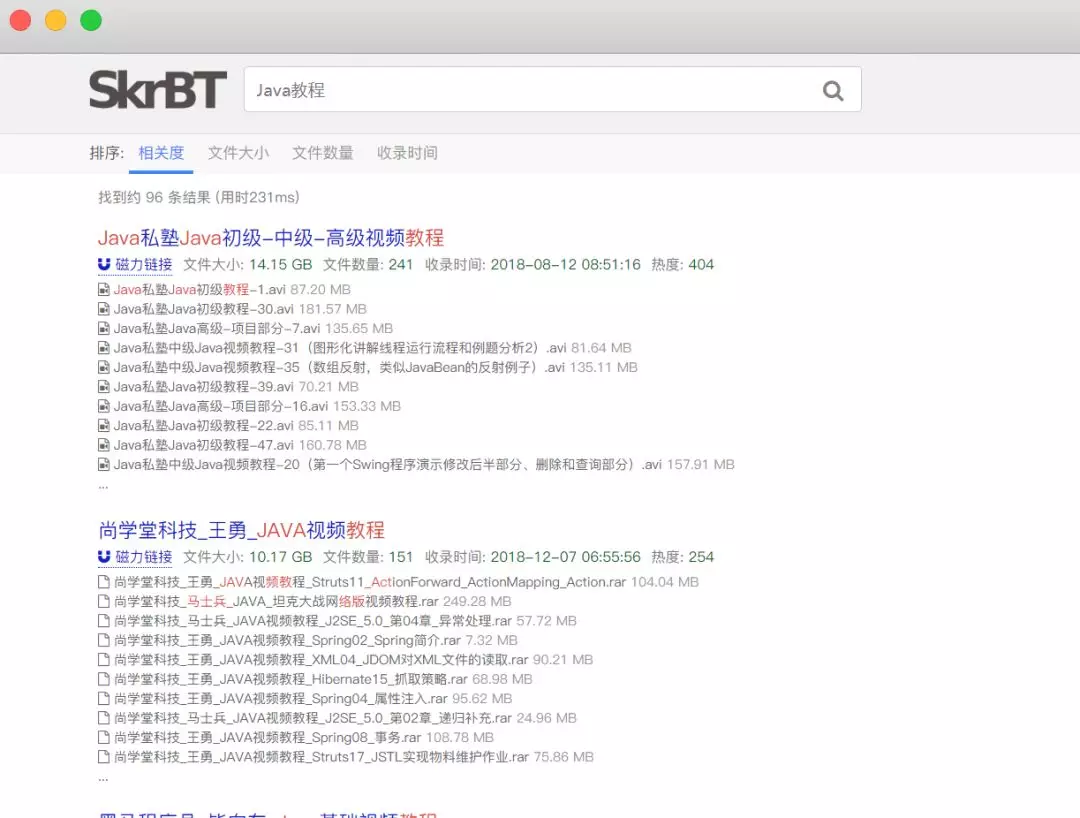This screenshot has height=818, width=1080.
Task: Click video file icon of Java高级-项目部分-7.avi
Action: [x=103, y=328]
